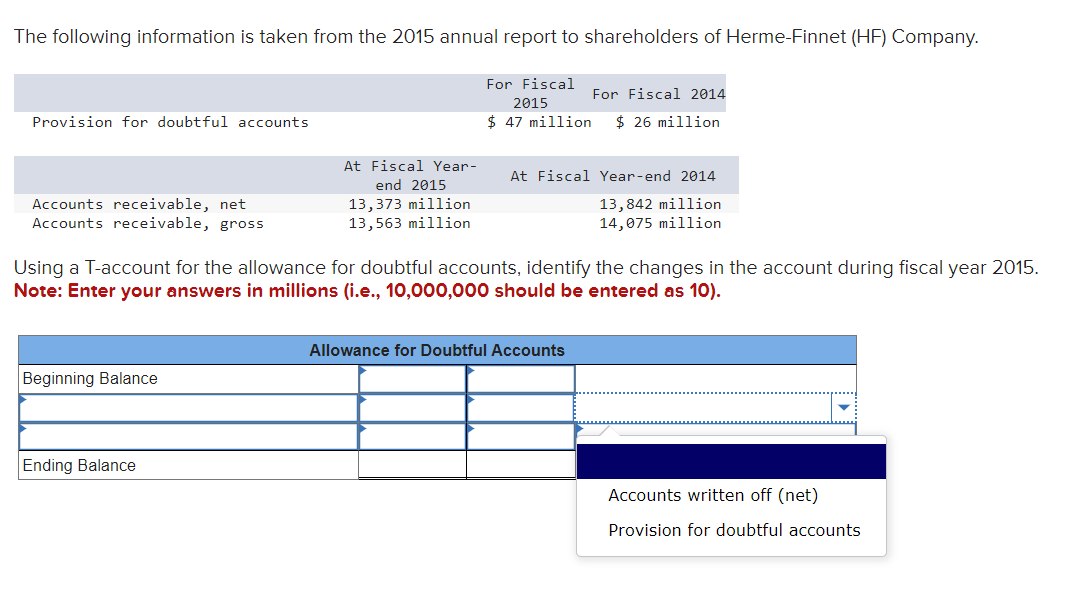Click the Ending Balance credit input cell
The image size is (1065, 604).
pyautogui.click(x=520, y=466)
